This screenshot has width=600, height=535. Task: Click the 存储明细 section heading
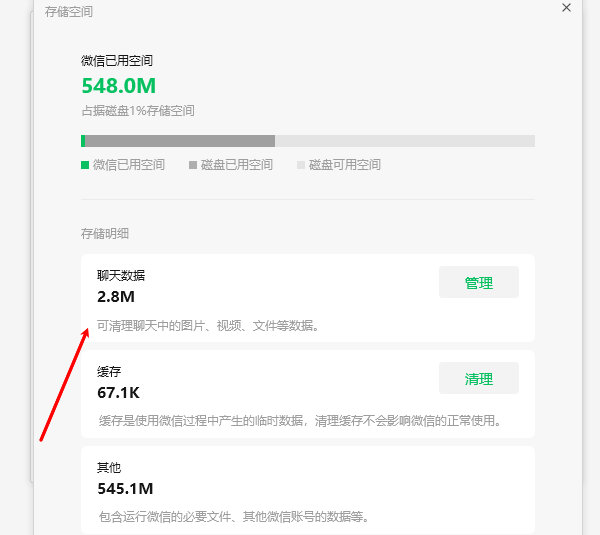[x=105, y=234]
